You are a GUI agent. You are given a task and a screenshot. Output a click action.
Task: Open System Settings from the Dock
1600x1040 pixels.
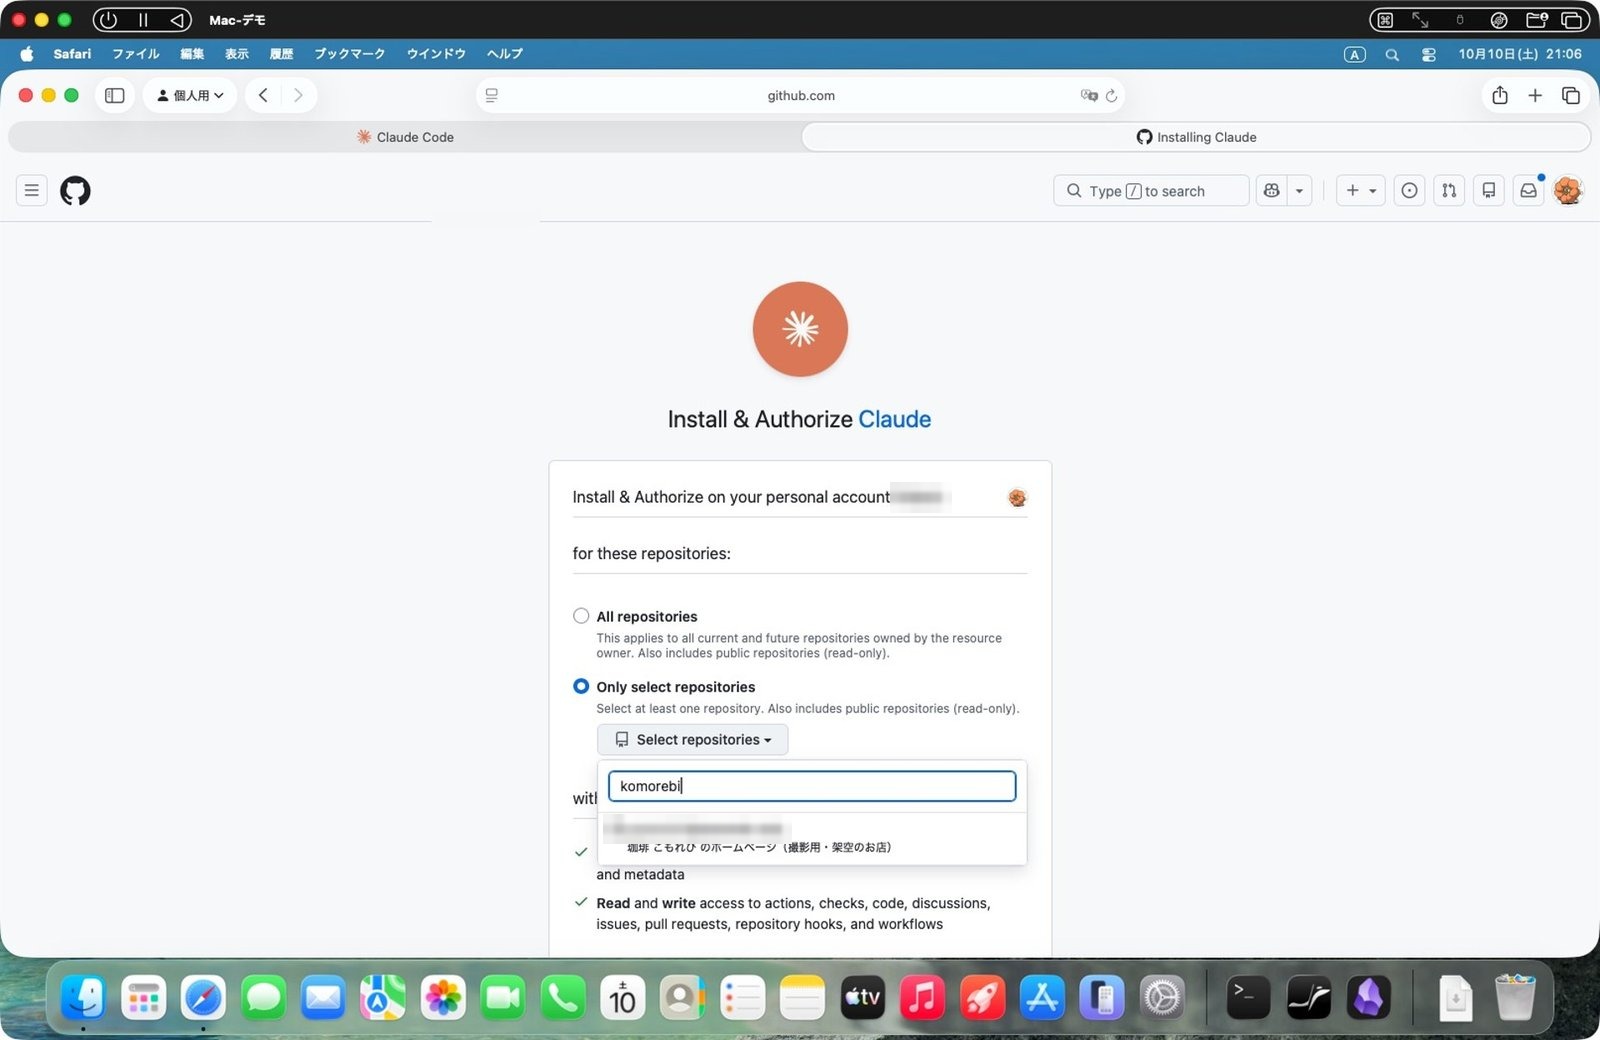pos(1162,998)
